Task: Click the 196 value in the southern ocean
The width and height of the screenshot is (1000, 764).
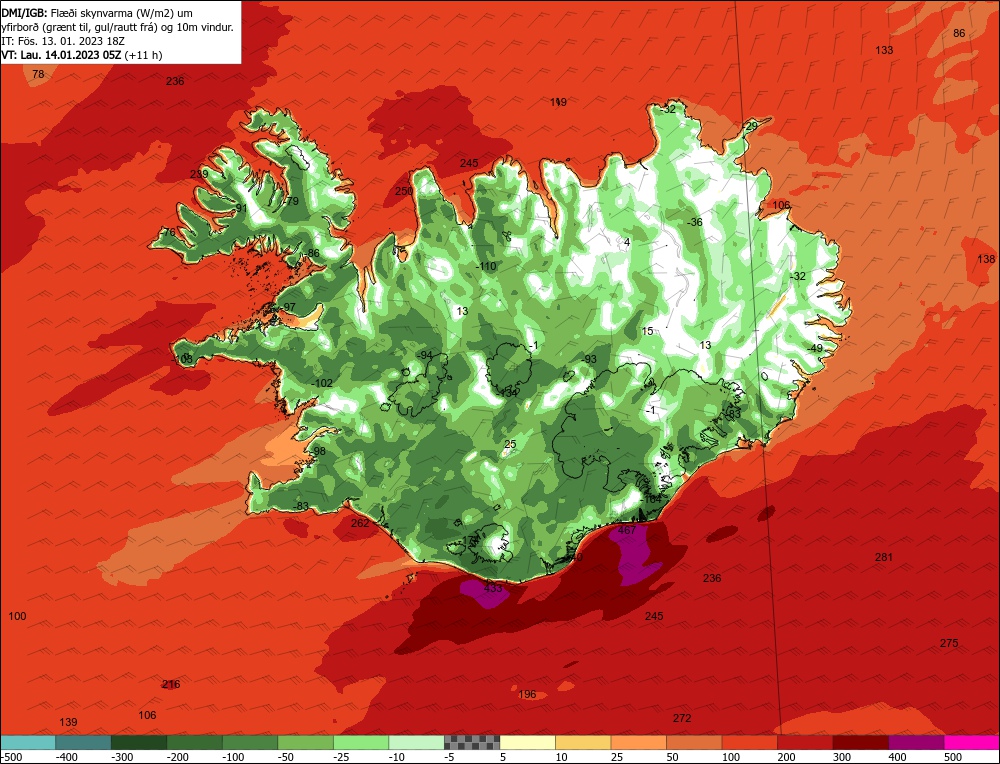Action: coord(527,694)
